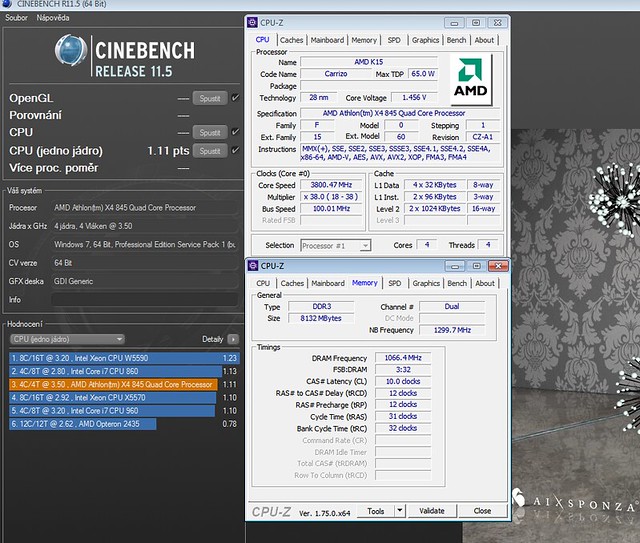Select CPU tab in lower CPU-Z window
Screen dimensions: 640x543
point(263,283)
